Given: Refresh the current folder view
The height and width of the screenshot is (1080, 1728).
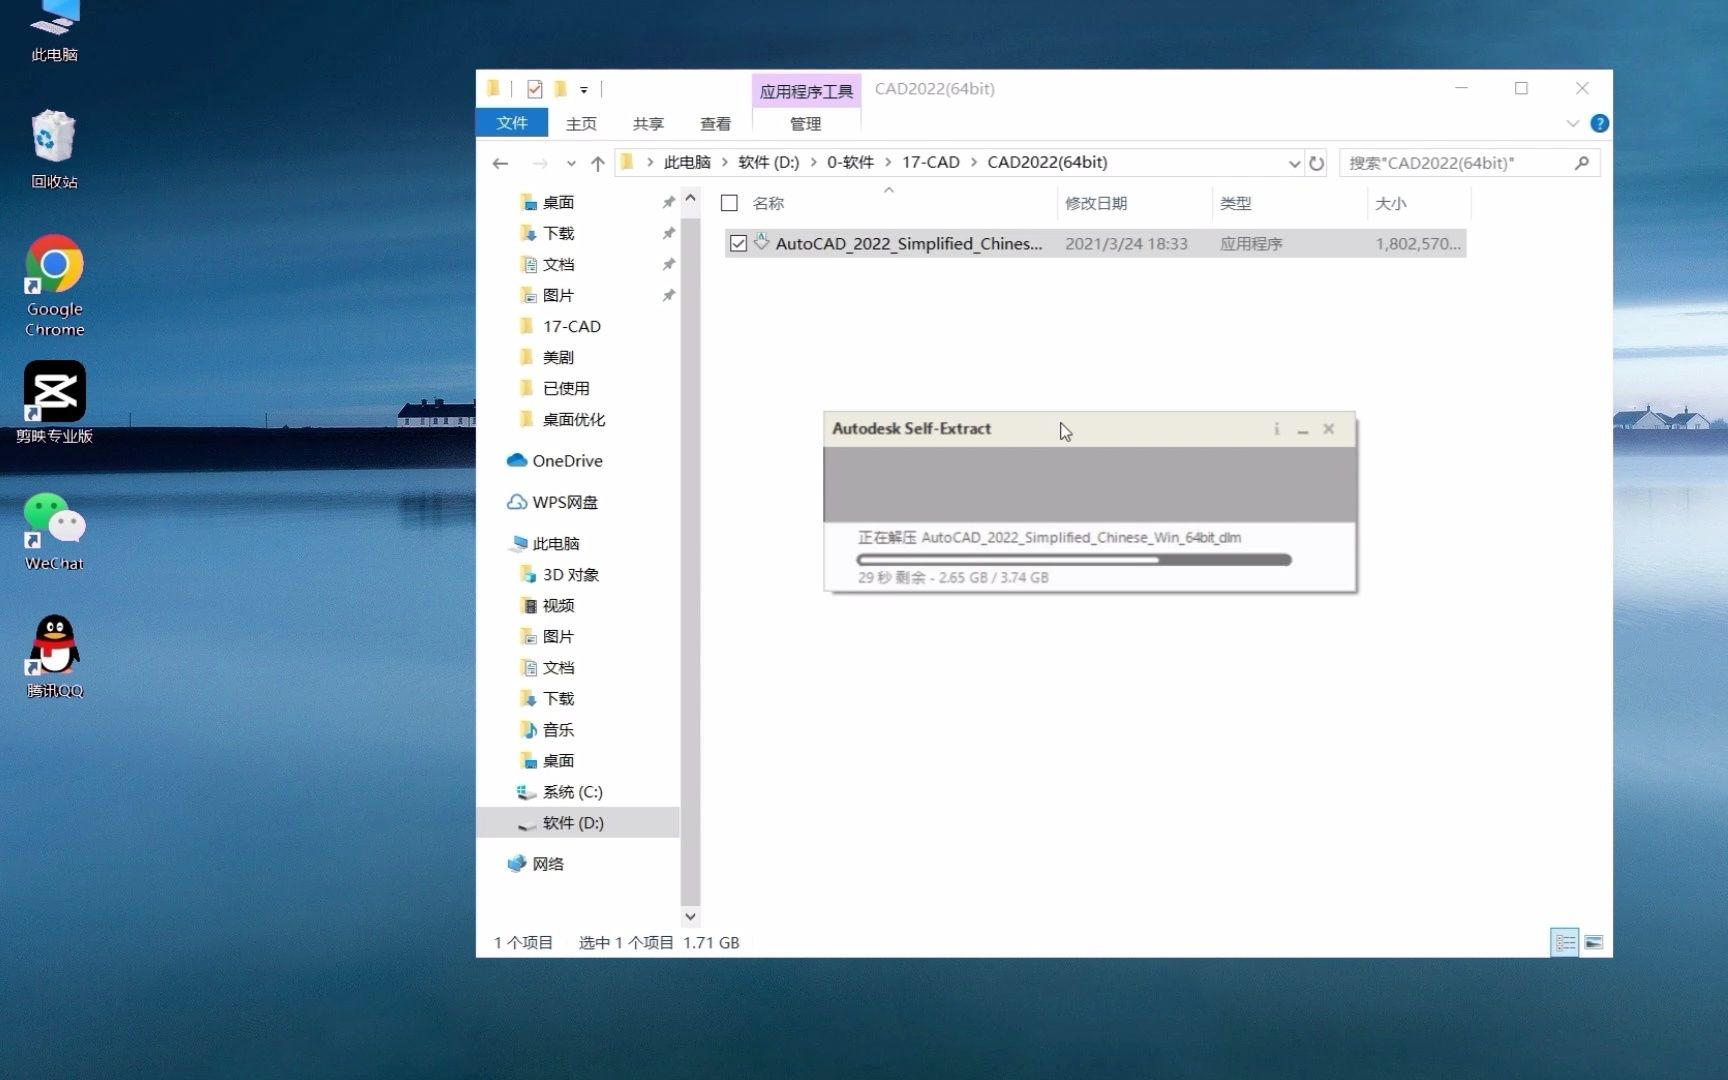Looking at the screenshot, I should click(x=1317, y=163).
